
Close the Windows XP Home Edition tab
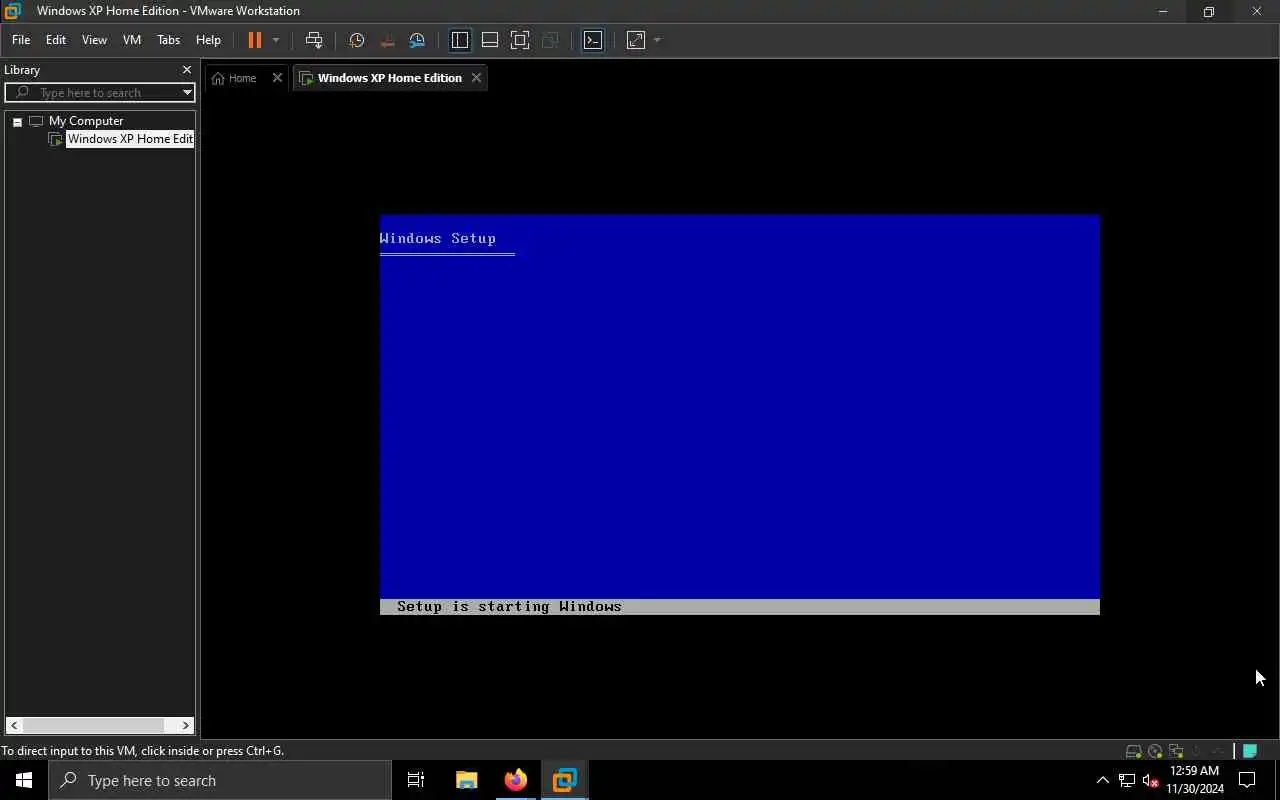[476, 78]
